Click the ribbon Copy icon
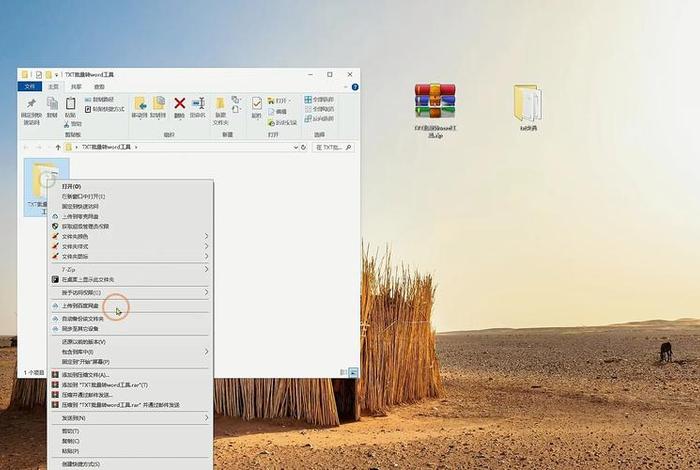The image size is (700, 470). point(52,108)
